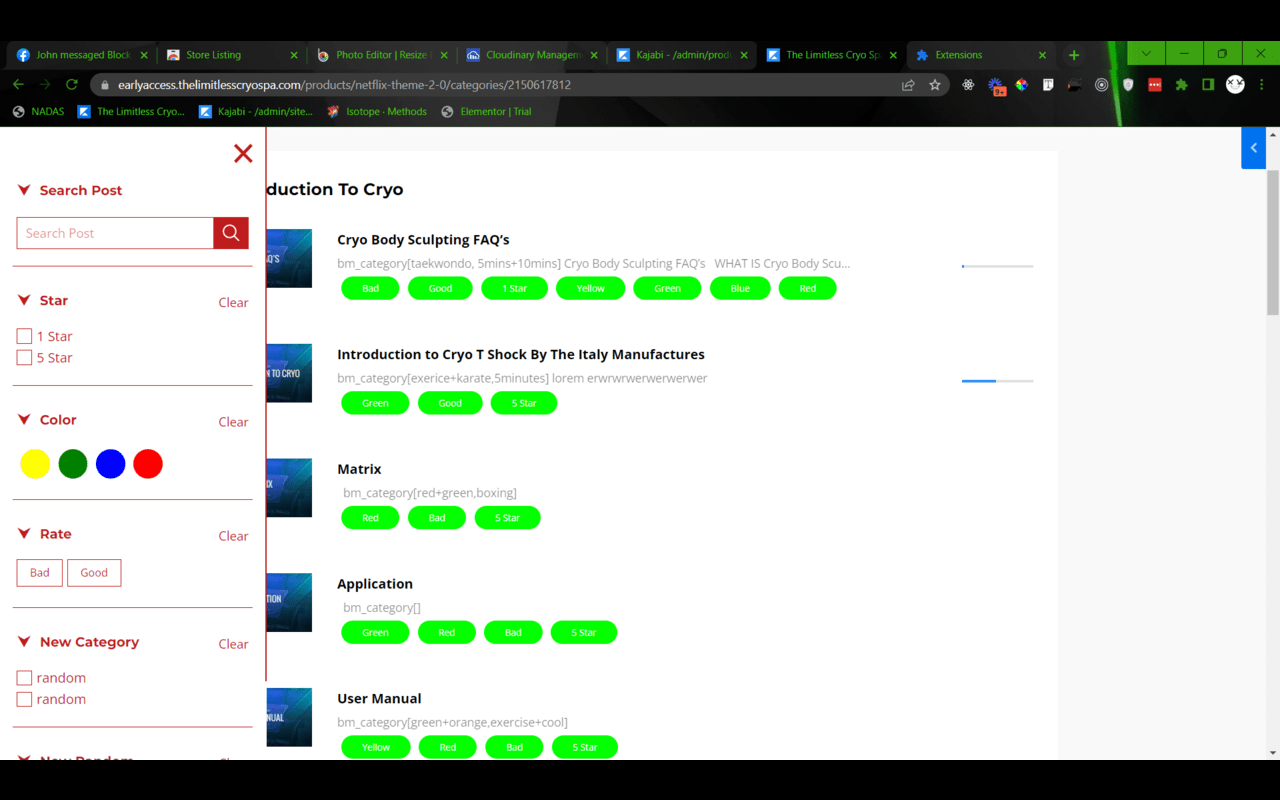Go back in browser history
1280x800 pixels.
point(18,85)
